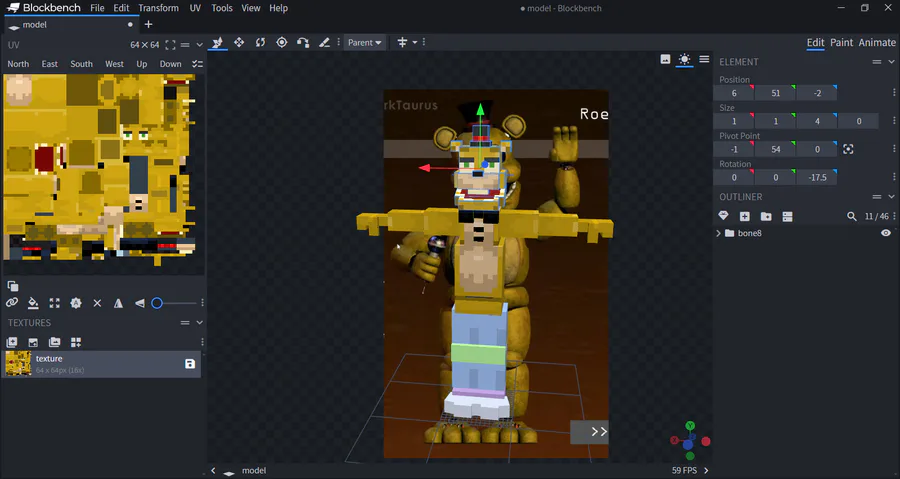Select the North UV face

pos(18,64)
